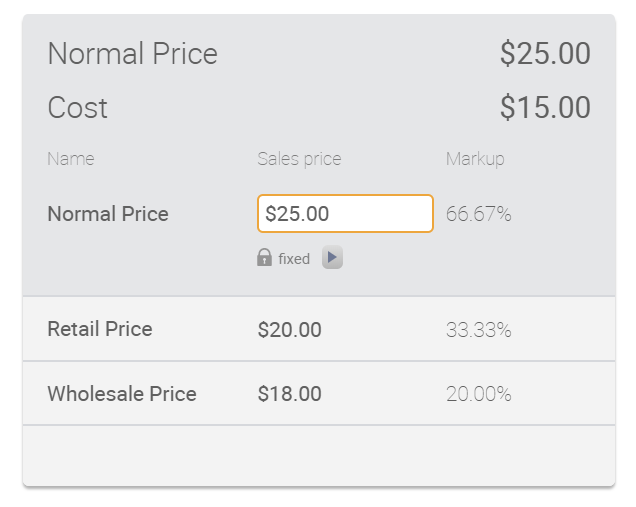The image size is (636, 507).
Task: Click the fixed label under sales price
Action: pos(294,258)
